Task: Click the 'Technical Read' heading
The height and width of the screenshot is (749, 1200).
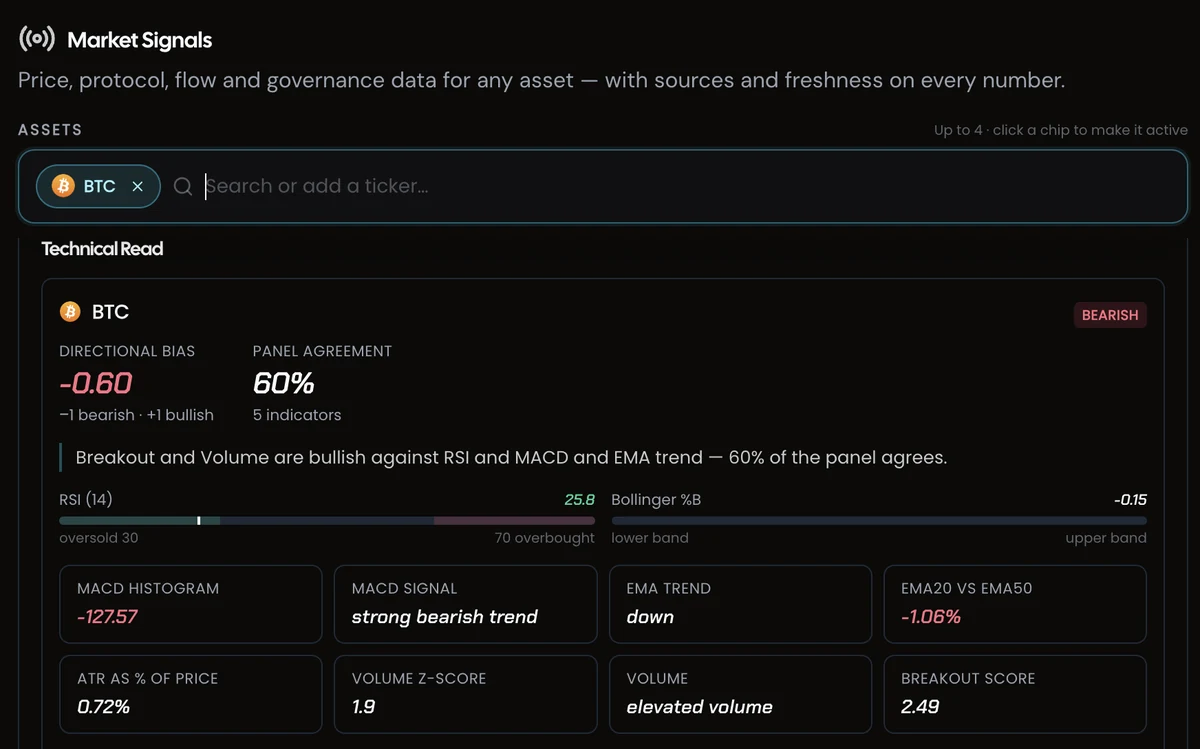Action: point(102,249)
